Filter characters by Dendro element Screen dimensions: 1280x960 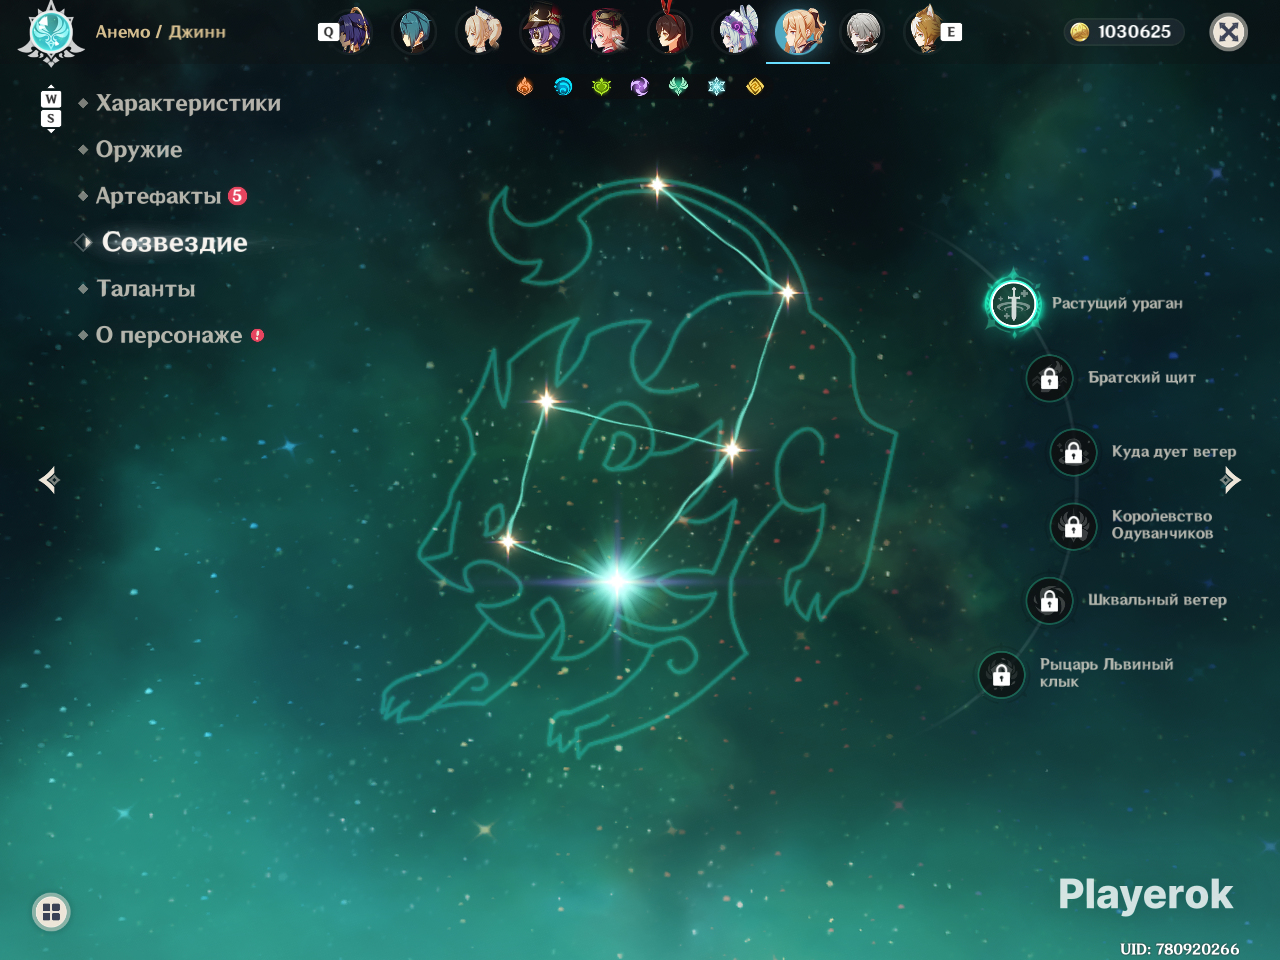coord(601,87)
